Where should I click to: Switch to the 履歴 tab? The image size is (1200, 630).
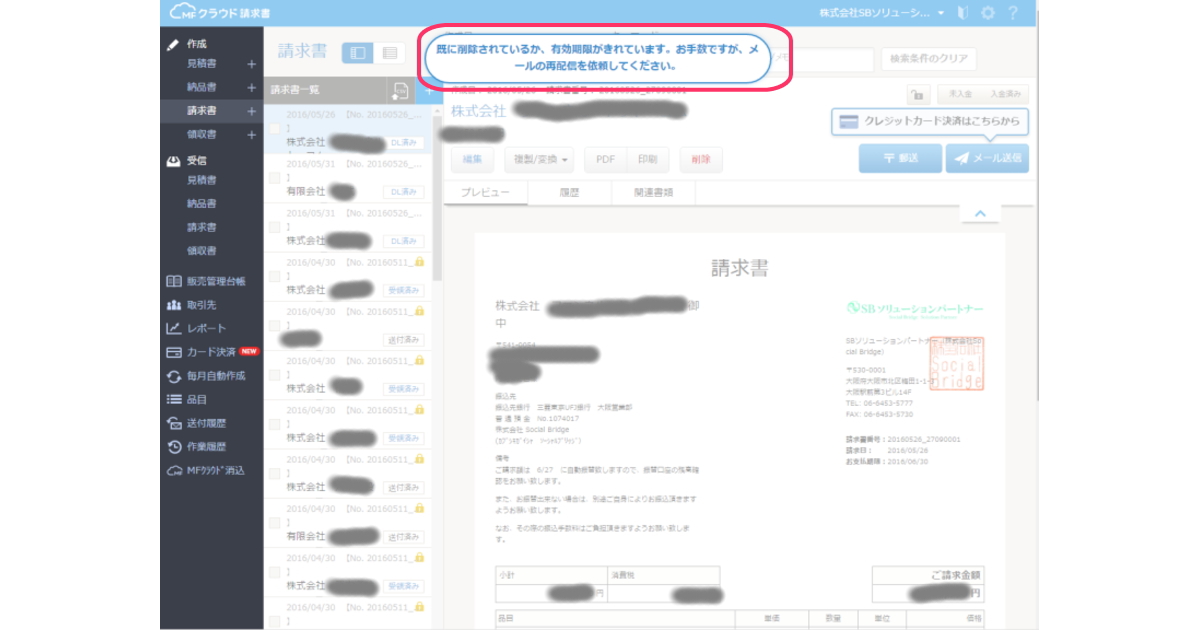coord(568,193)
